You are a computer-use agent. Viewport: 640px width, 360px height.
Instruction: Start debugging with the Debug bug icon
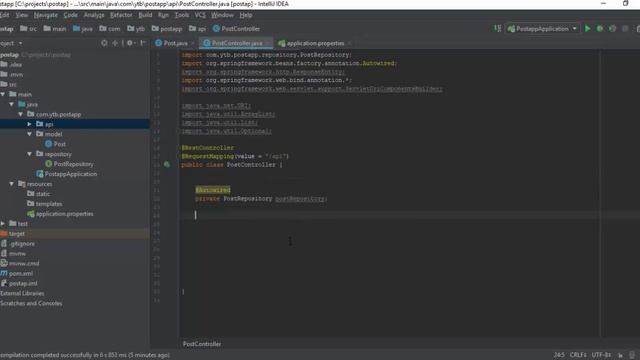pyautogui.click(x=600, y=29)
